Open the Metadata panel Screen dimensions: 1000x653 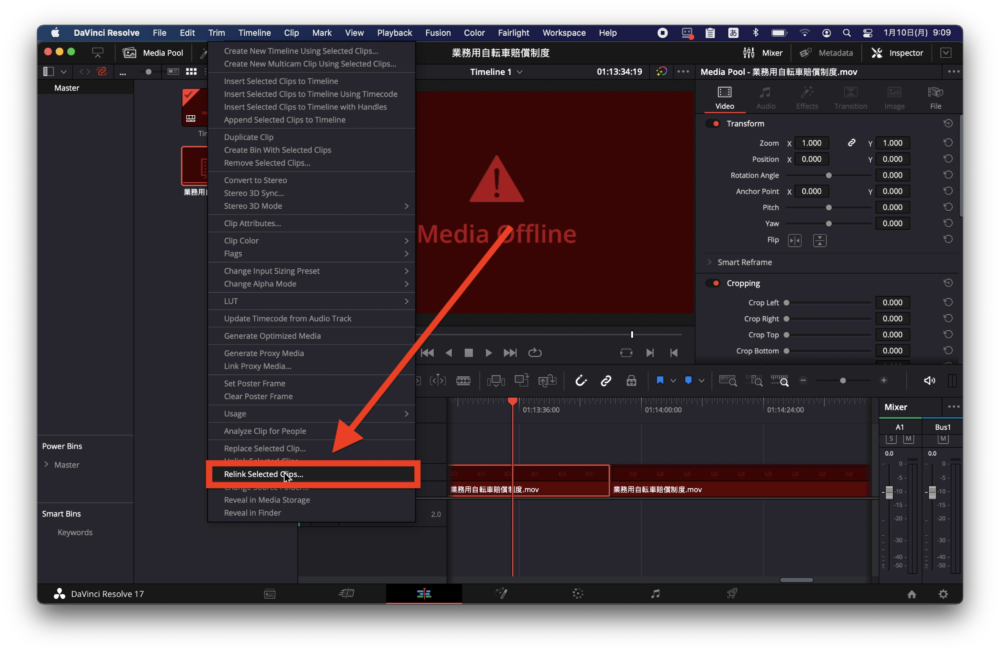pos(826,53)
